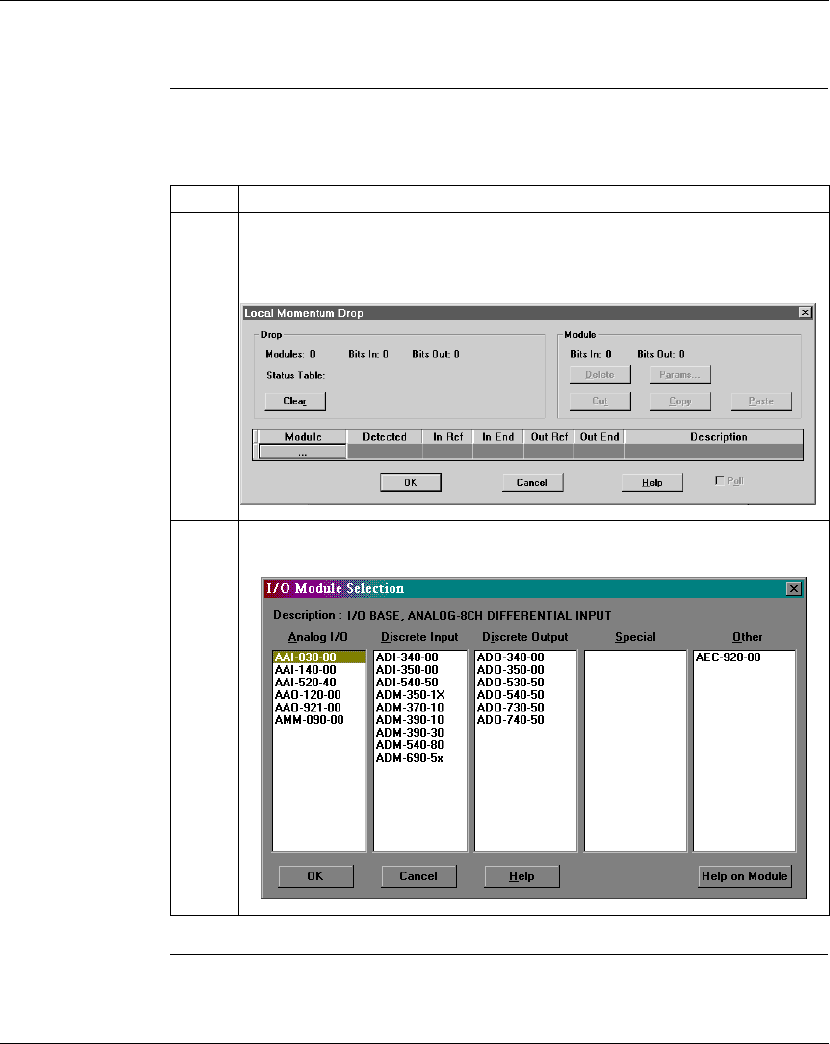
Task: Select AAI-030-00 in Analog I/O list
Action: pyautogui.click(x=305, y=657)
